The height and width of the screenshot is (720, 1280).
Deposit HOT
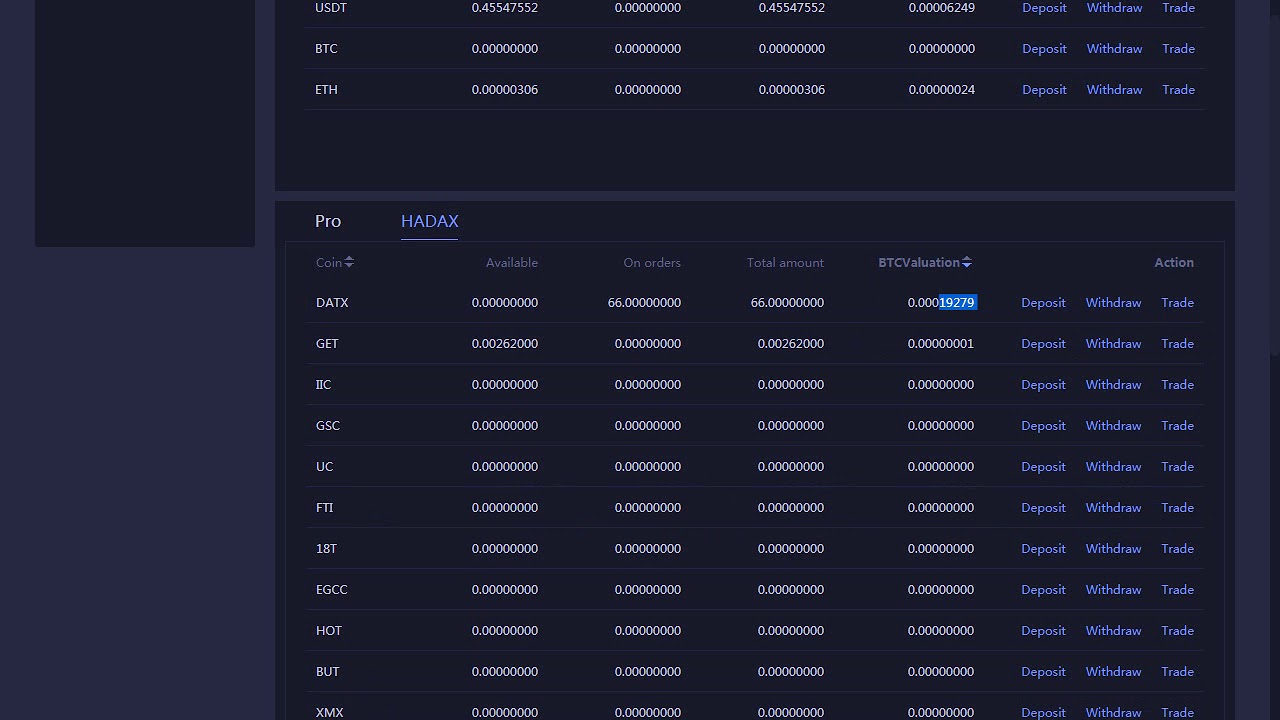click(x=1043, y=630)
